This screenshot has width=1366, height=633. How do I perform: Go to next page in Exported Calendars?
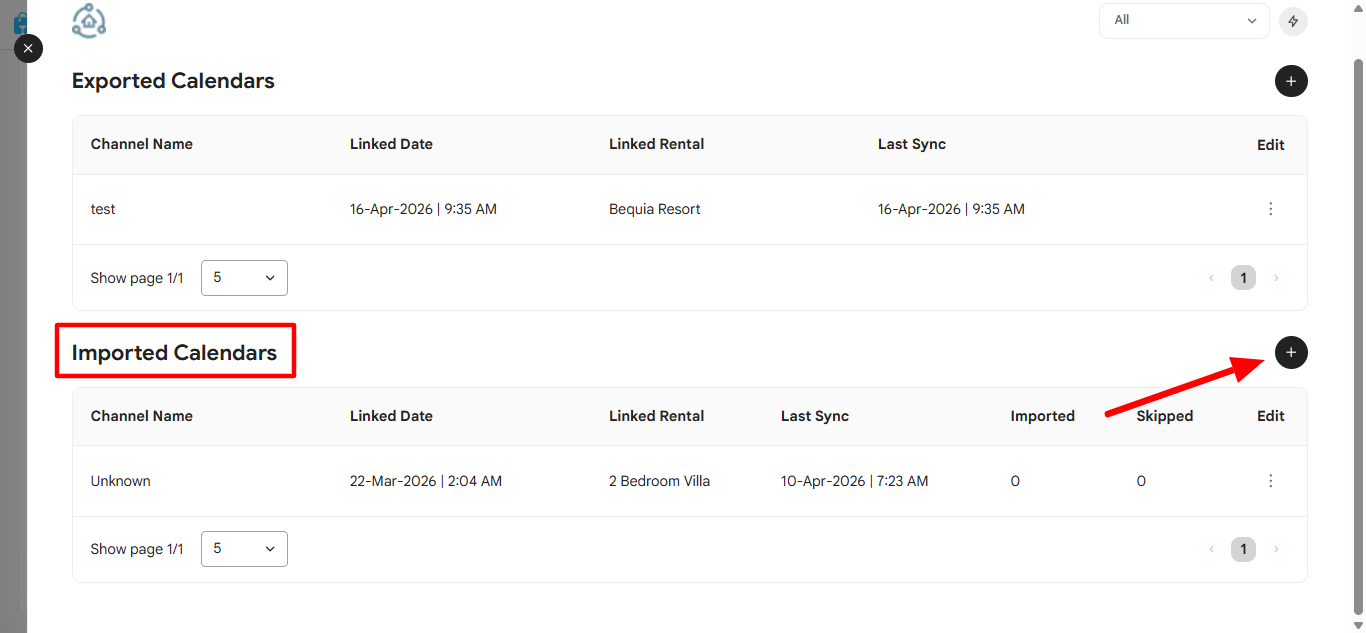tap(1275, 278)
